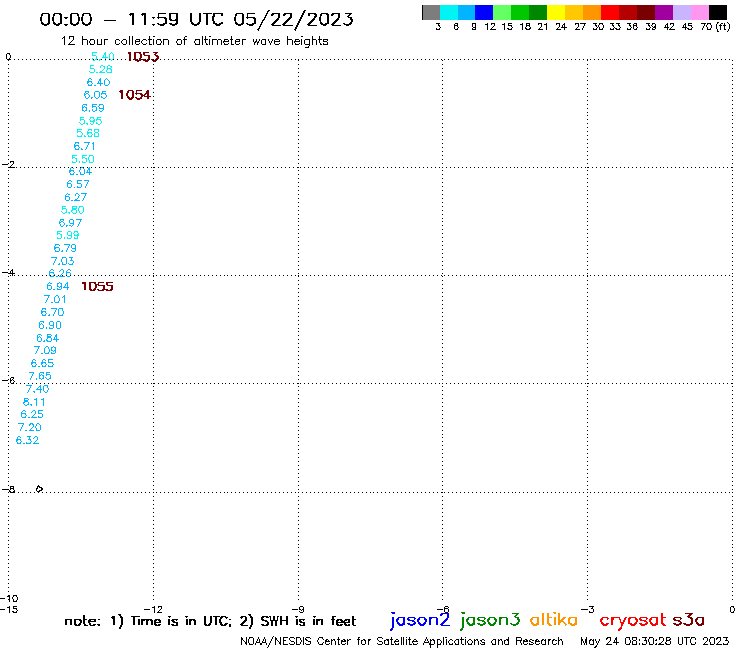Image resolution: width=740 pixels, height=650 pixels.
Task: Click the -4 latitude axis label
Action: (8, 272)
